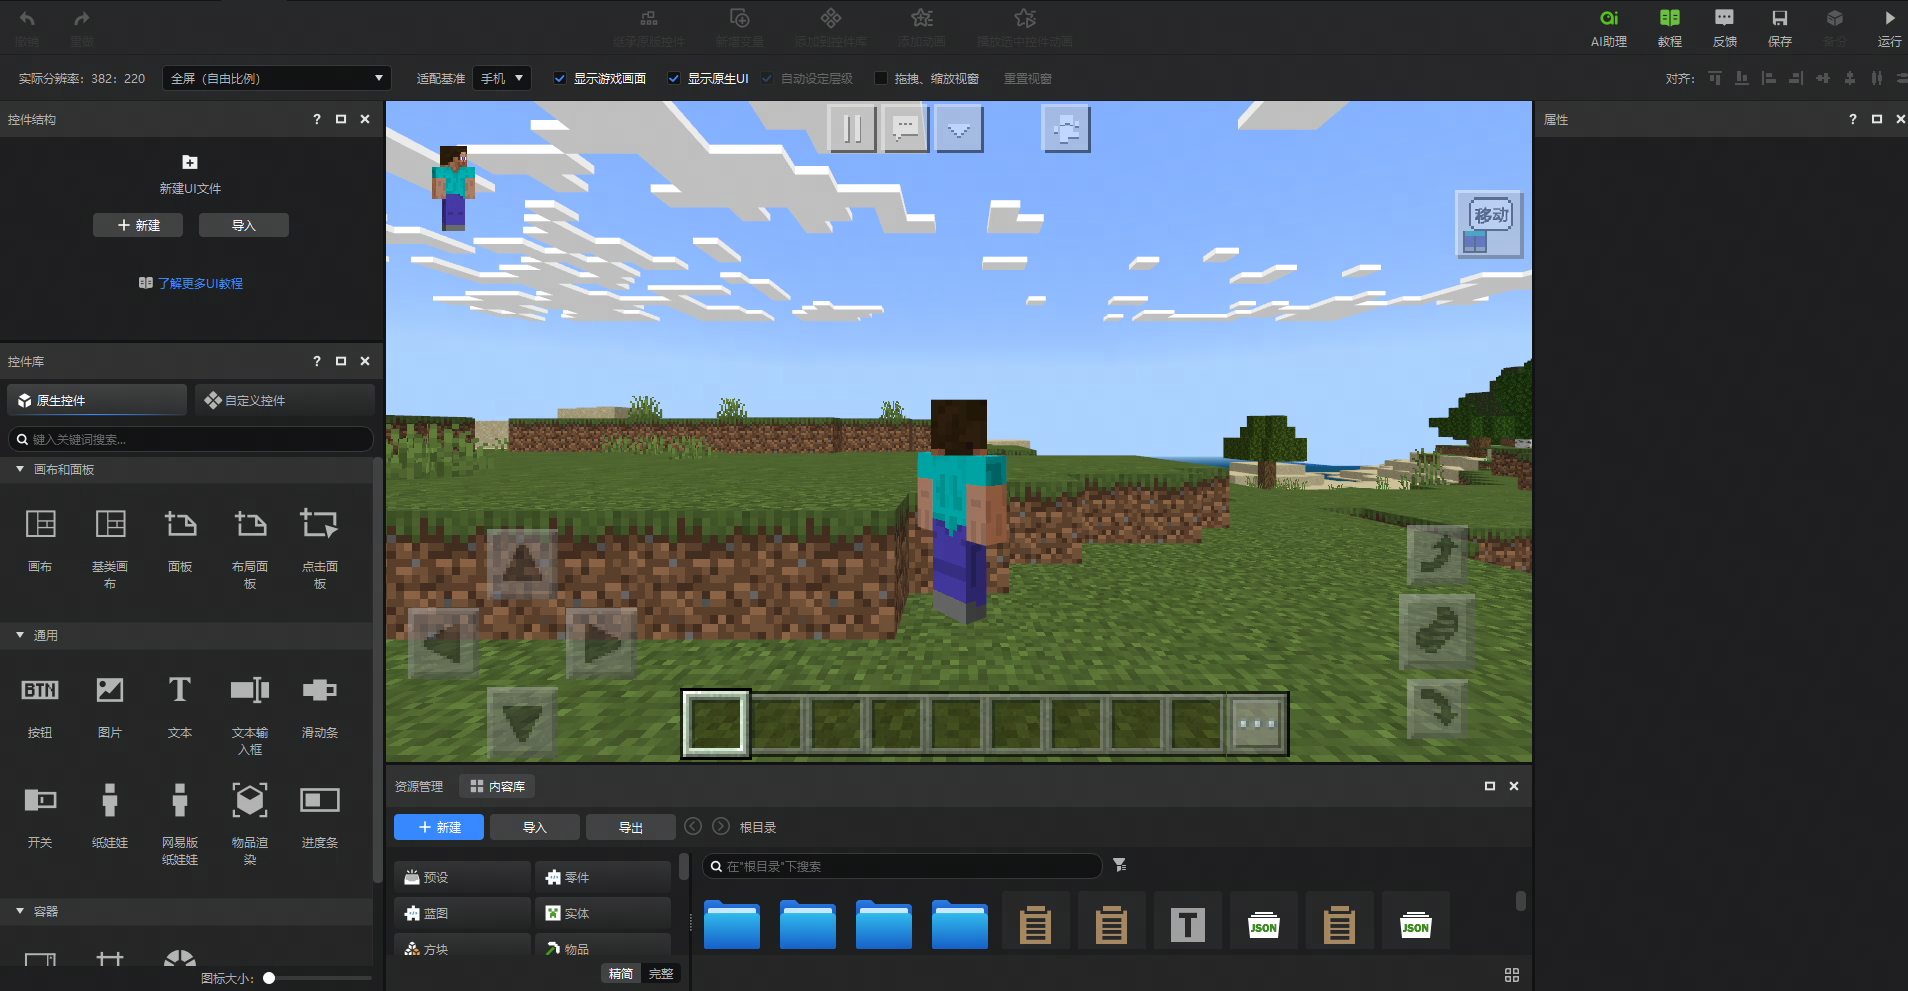Toggle 拖拽、缩放视窗 checkbox

pos(881,78)
